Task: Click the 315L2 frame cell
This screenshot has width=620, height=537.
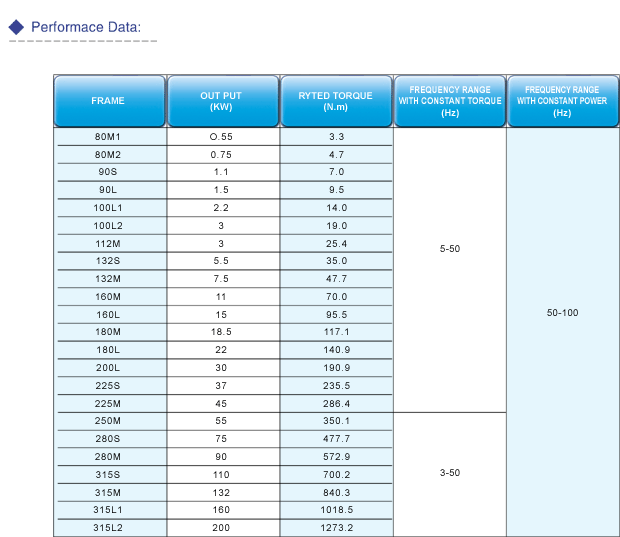Action: coord(108,527)
